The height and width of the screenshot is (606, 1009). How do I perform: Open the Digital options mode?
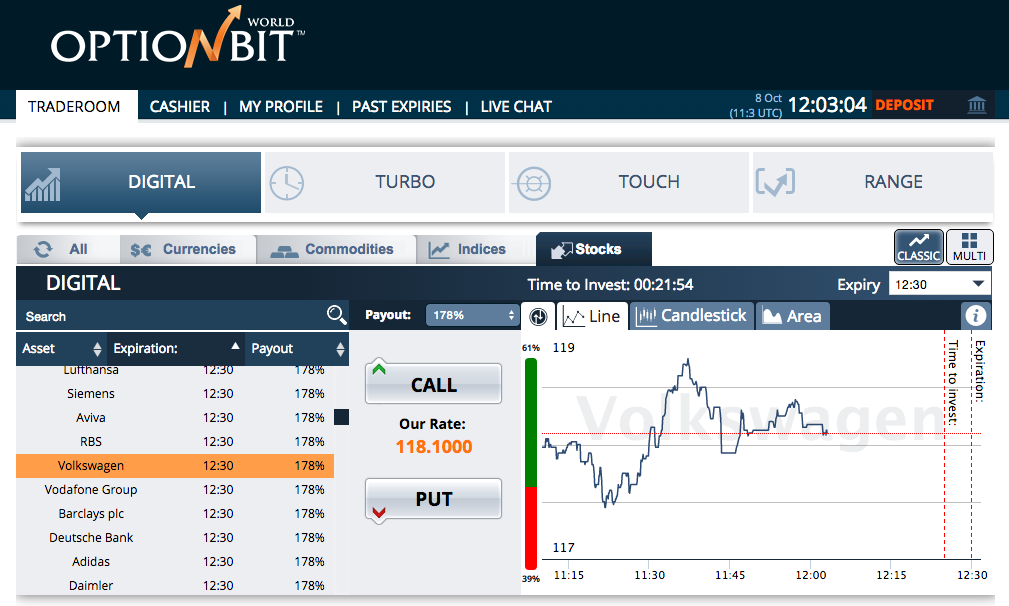coord(141,182)
